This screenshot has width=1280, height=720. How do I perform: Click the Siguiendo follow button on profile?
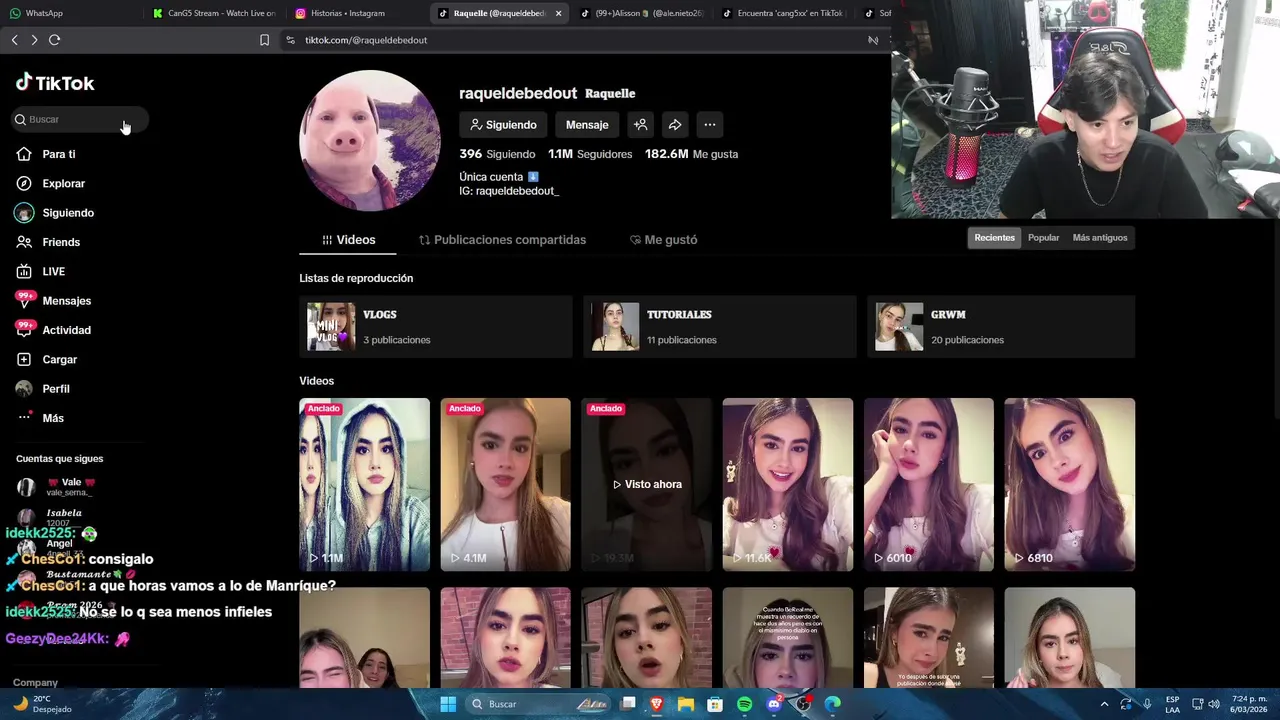[x=504, y=125]
